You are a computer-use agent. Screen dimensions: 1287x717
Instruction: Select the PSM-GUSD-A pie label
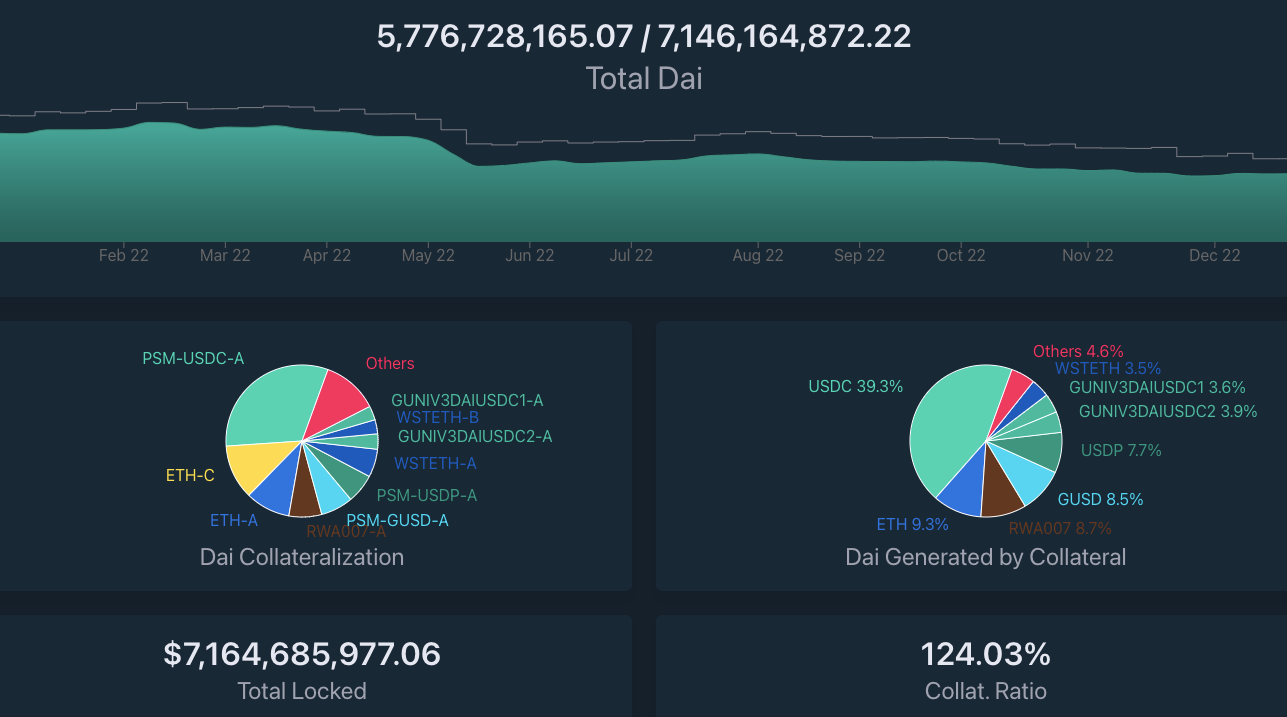click(397, 520)
